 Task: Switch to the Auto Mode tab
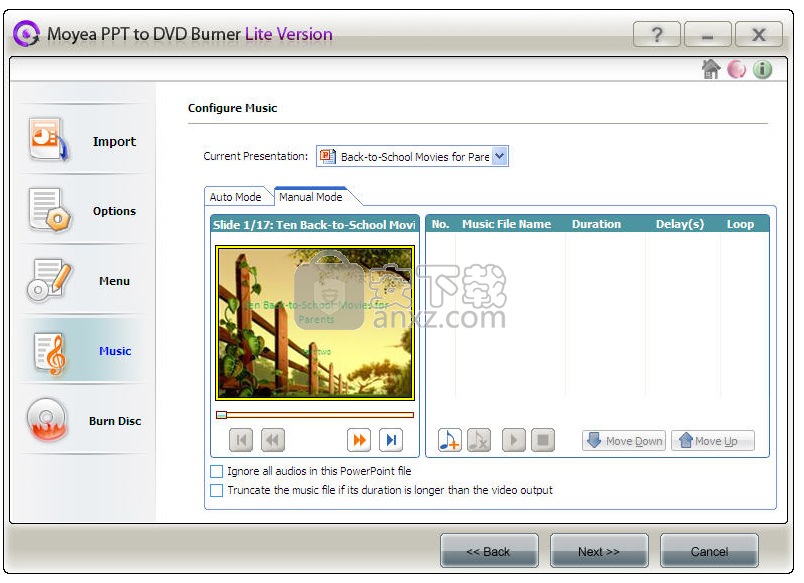point(235,197)
